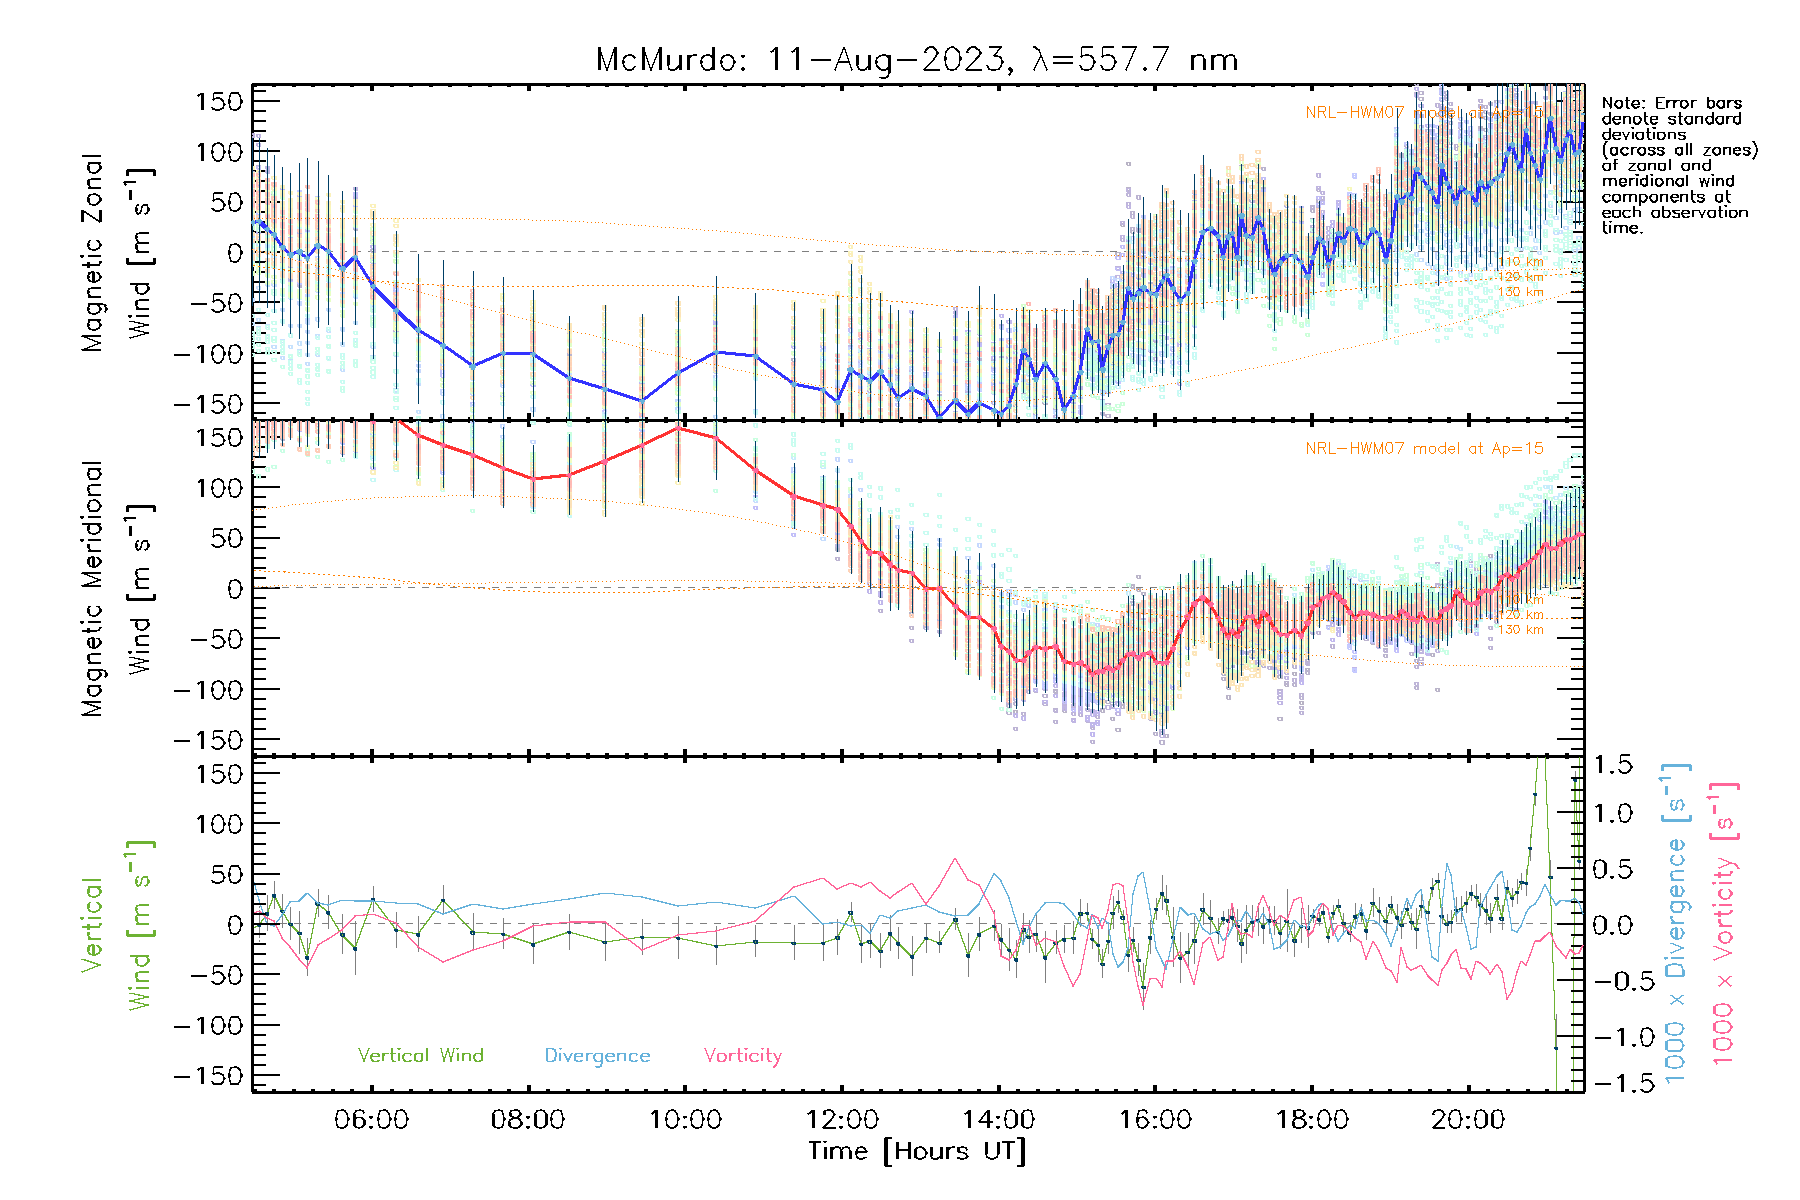Select the blue "Divergence" legend label

tap(597, 1055)
